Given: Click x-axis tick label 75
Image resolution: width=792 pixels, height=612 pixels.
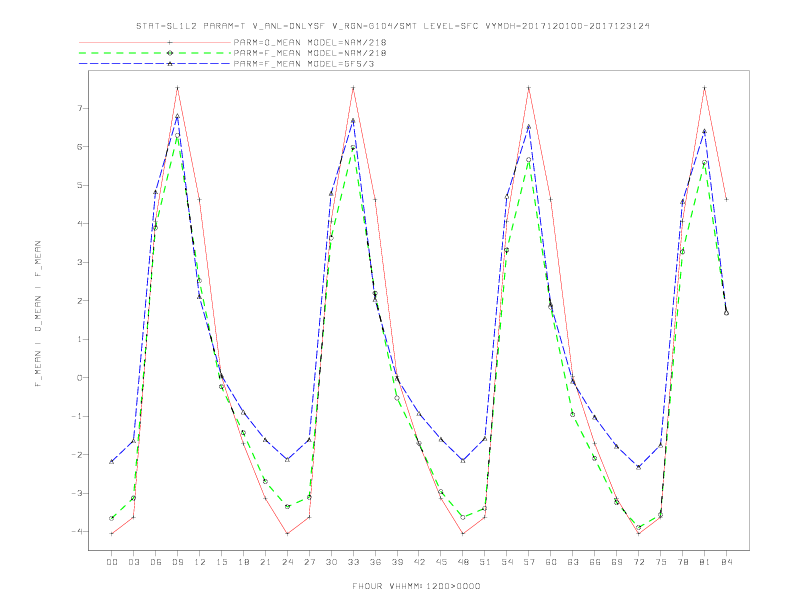Looking at the screenshot, I should [x=661, y=562].
